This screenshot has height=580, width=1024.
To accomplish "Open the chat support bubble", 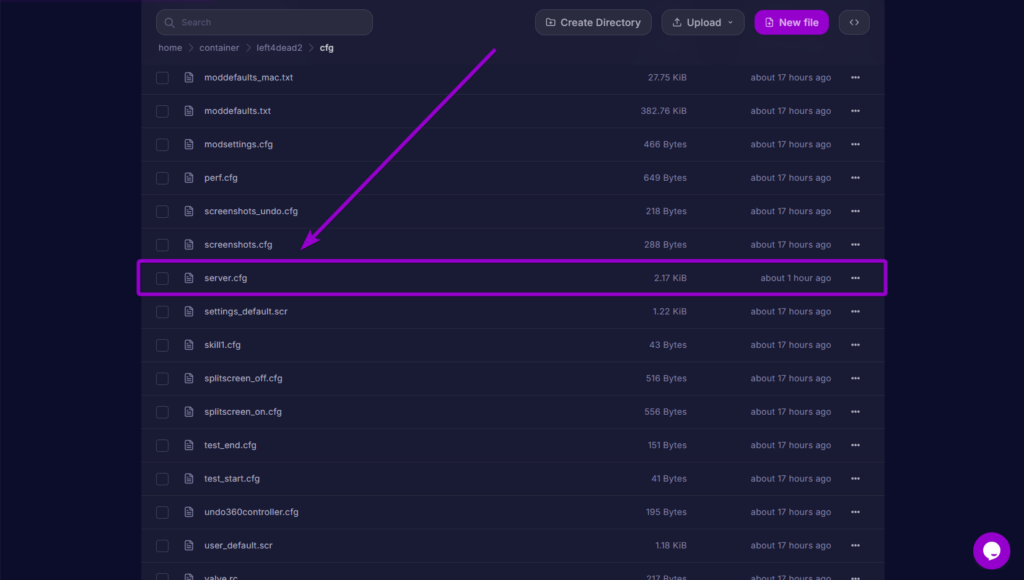I will click(x=991, y=550).
